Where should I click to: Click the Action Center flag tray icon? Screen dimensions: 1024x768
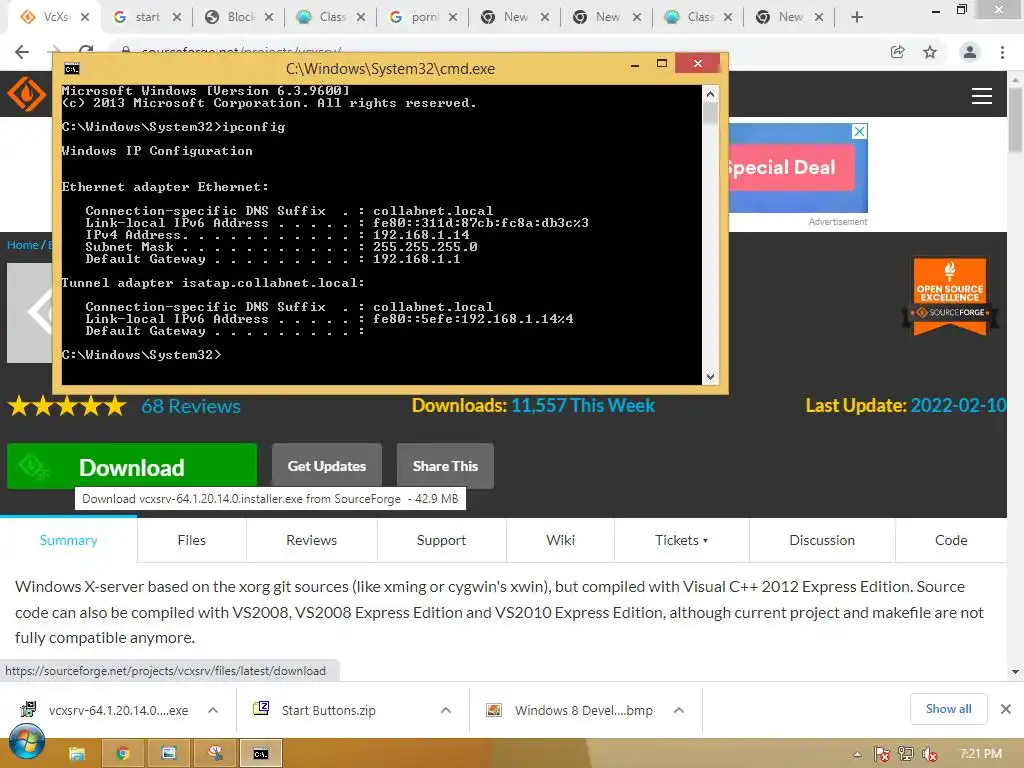882,754
